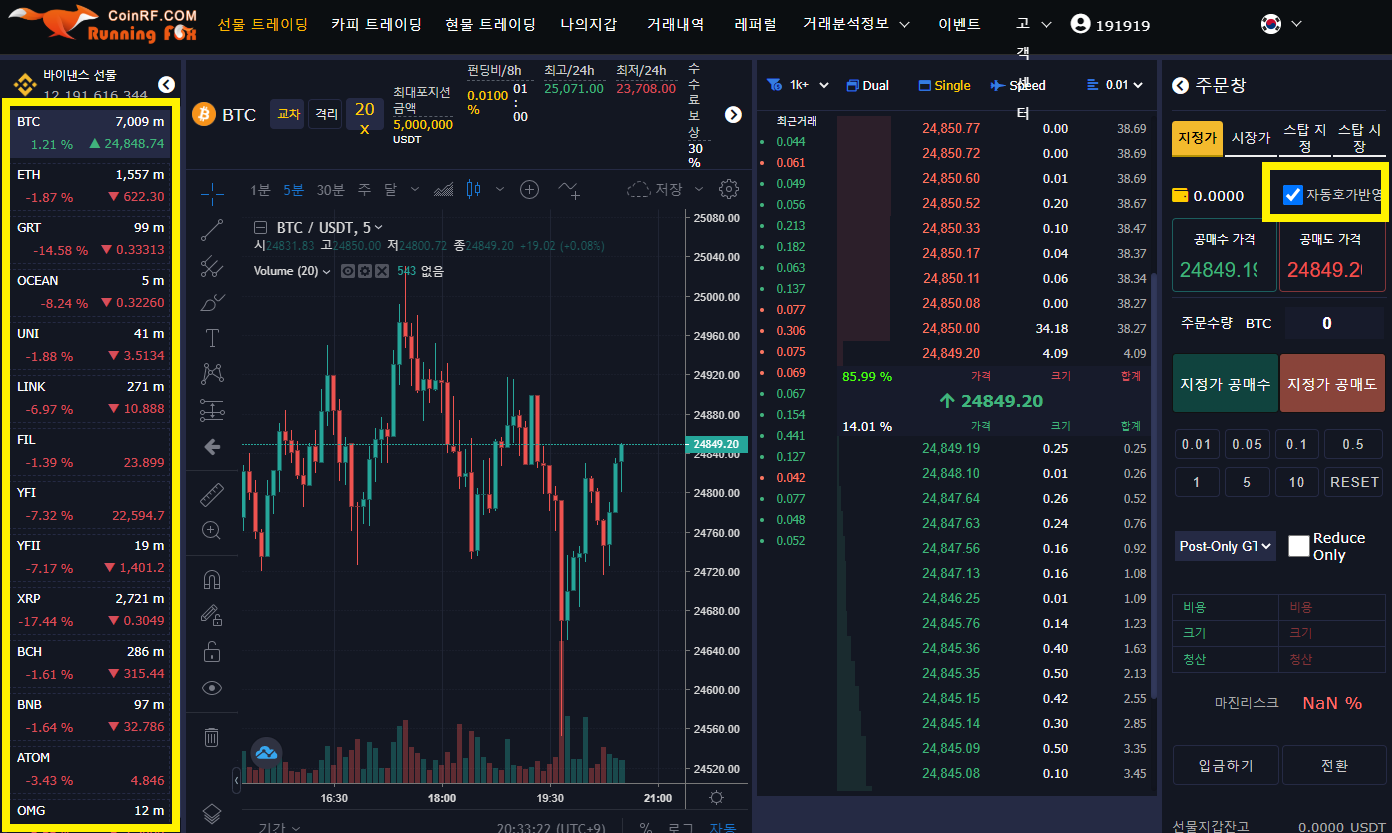Image resolution: width=1392 pixels, height=833 pixels.
Task: Expand the ticker info bar arrow
Action: 733,114
